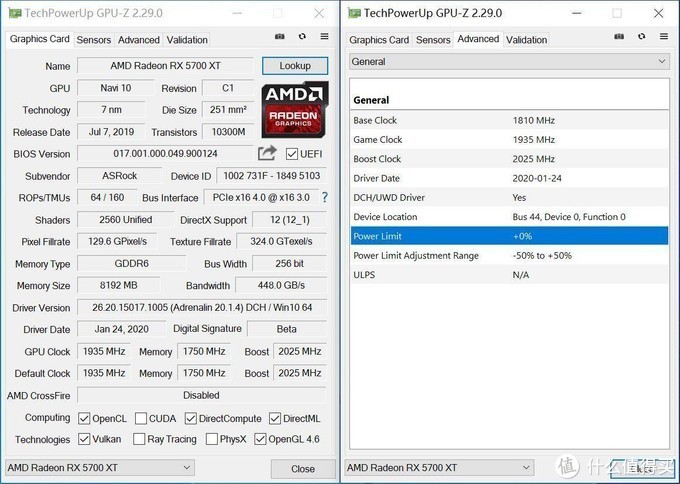Toggle the OpenGL 4.6 checkbox
Image resolution: width=680 pixels, height=484 pixels.
(260, 439)
